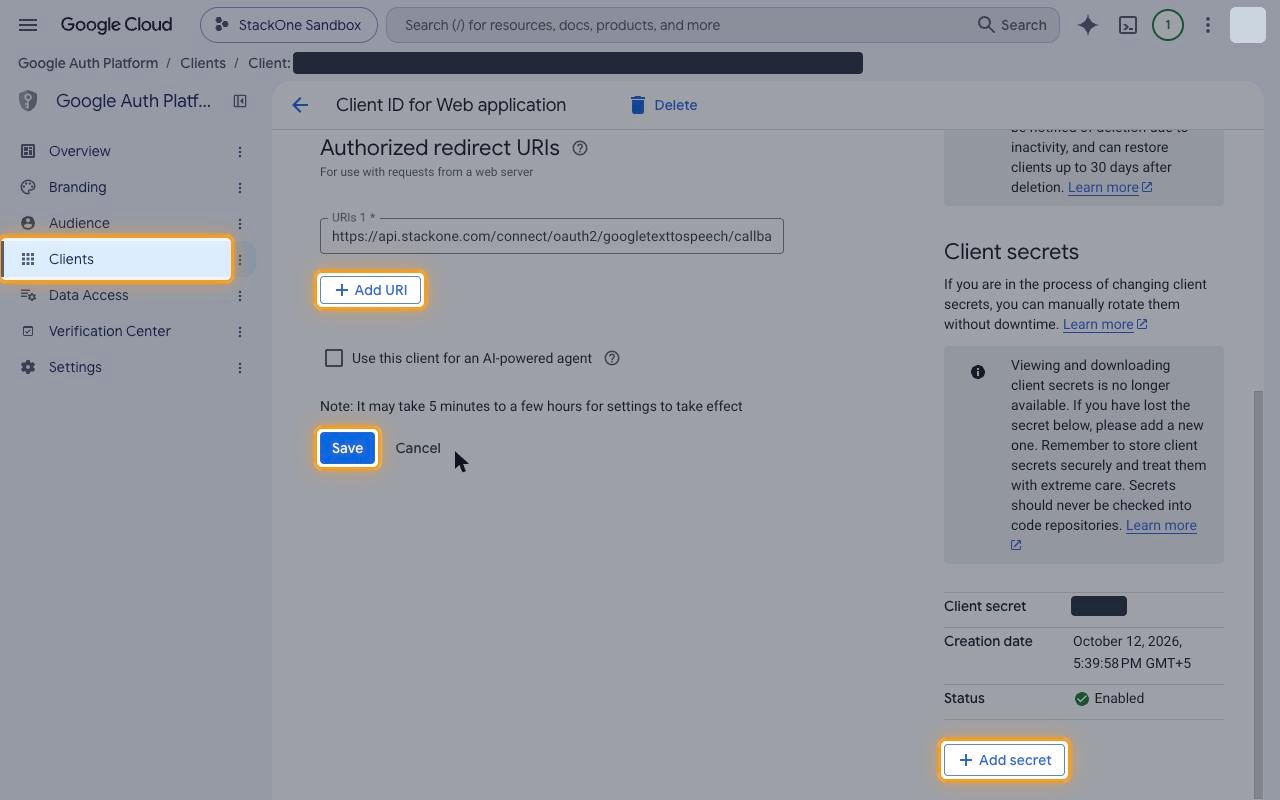Activate Cloud Shell terminal icon

[1128, 25]
